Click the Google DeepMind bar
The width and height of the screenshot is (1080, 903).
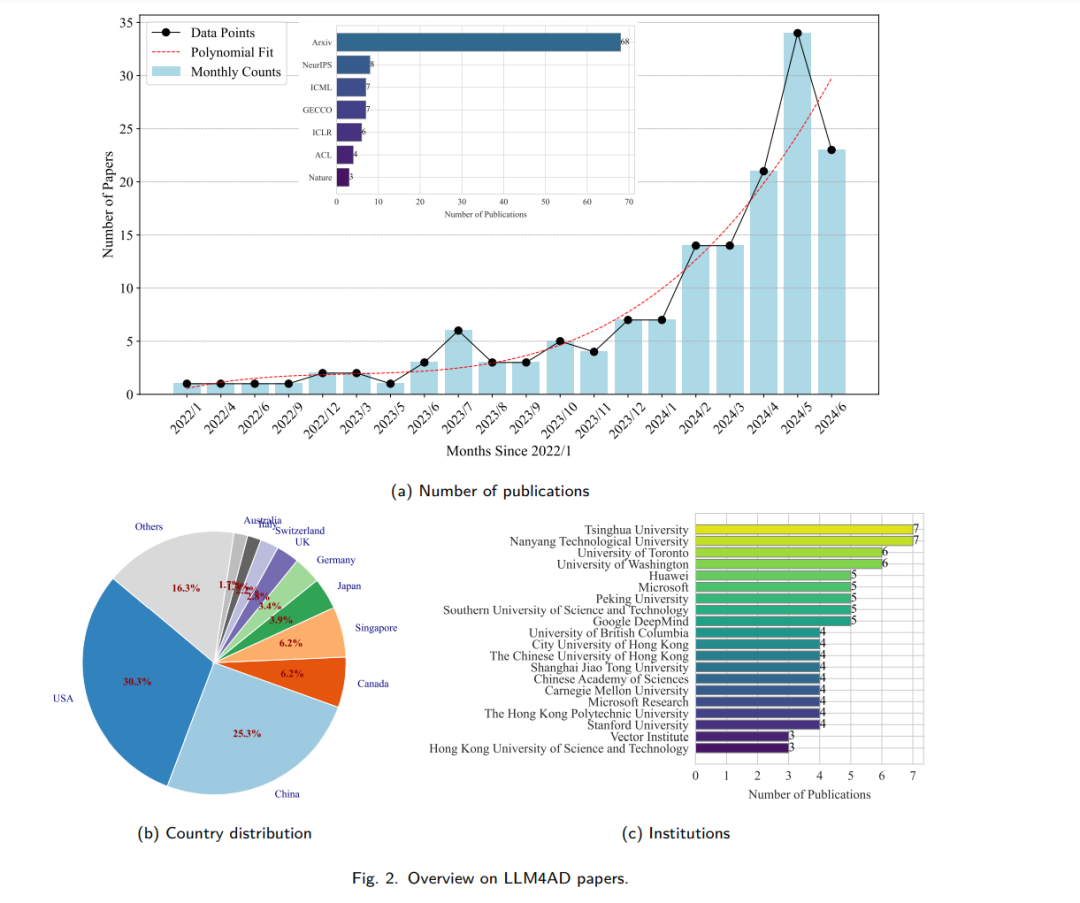pyautogui.click(x=773, y=621)
